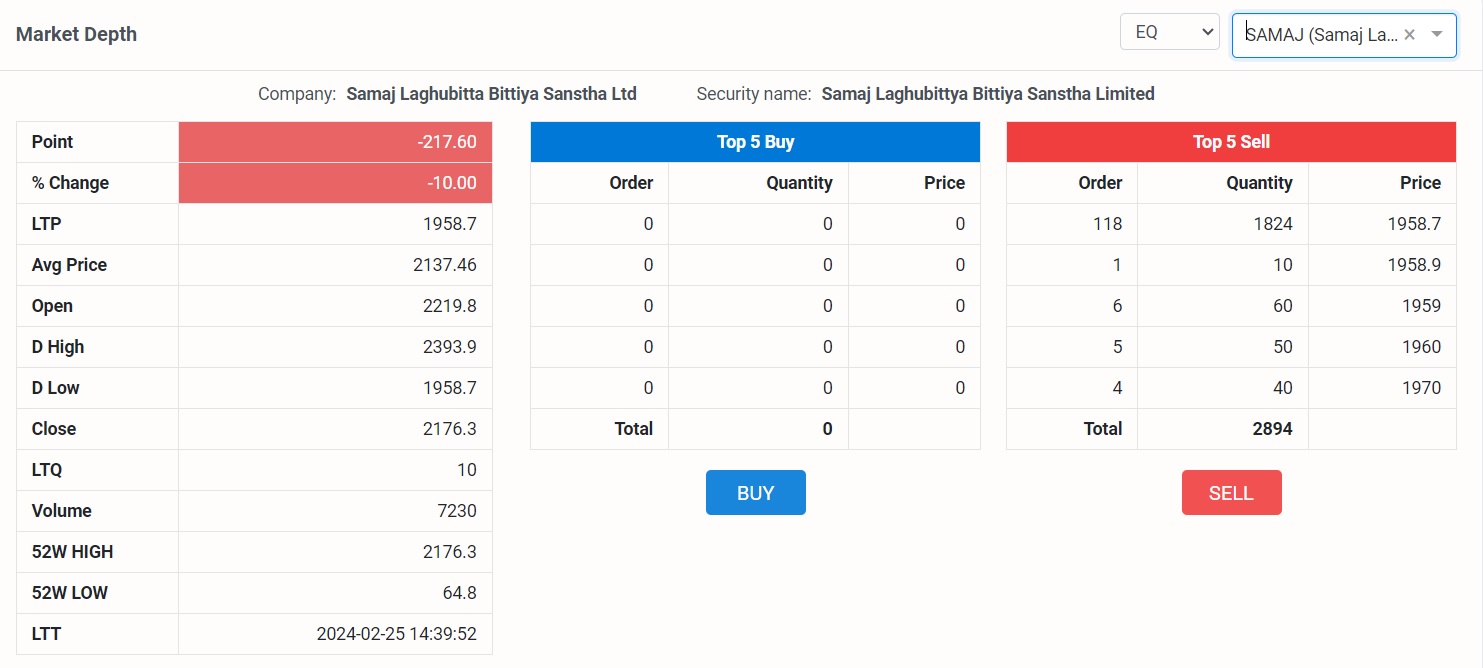1483x668 pixels.
Task: Click the Top 5 Buy header
Action: click(x=755, y=142)
